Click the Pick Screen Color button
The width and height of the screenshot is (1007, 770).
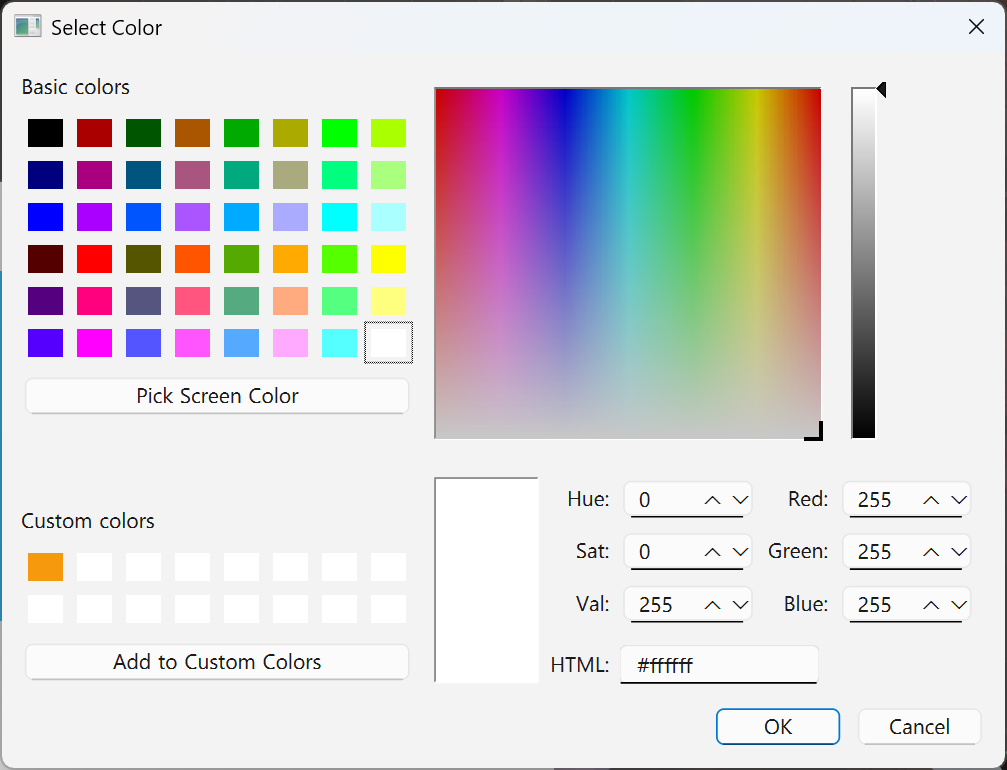[217, 396]
